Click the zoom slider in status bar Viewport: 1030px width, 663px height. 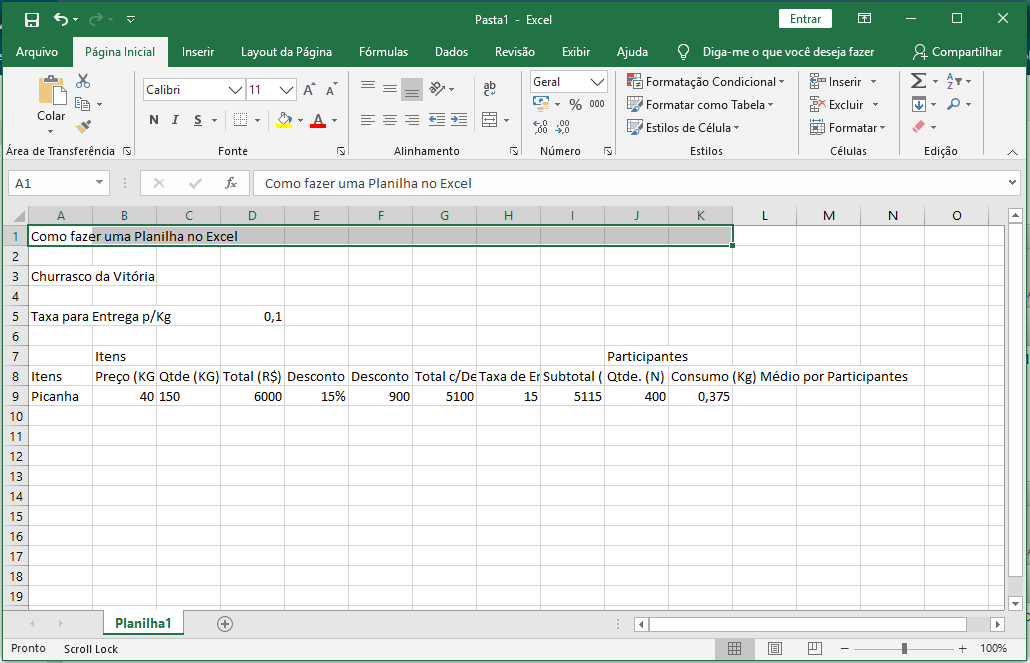pyautogui.click(x=904, y=648)
